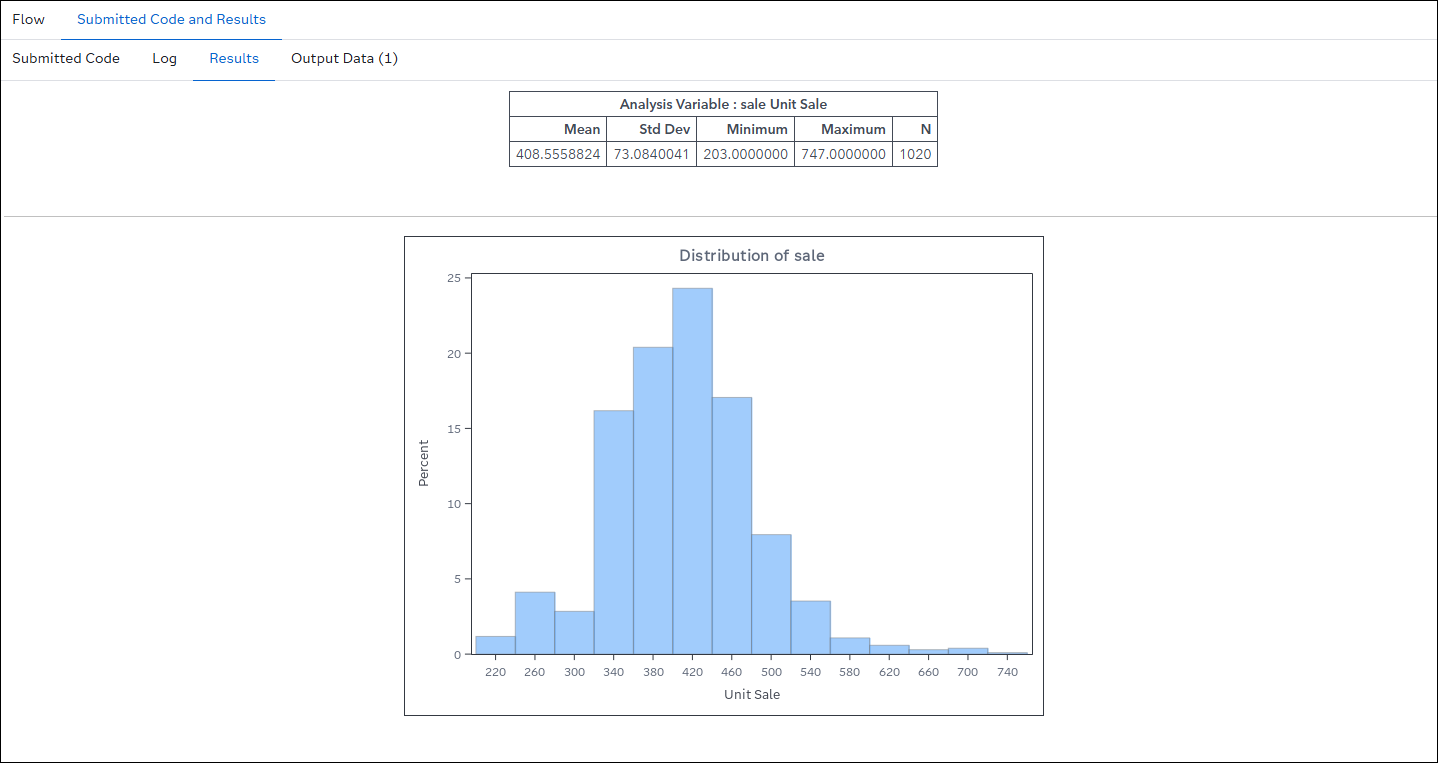The height and width of the screenshot is (763, 1438).
Task: Select the Submitted Code and Results tab
Action: coord(171,19)
